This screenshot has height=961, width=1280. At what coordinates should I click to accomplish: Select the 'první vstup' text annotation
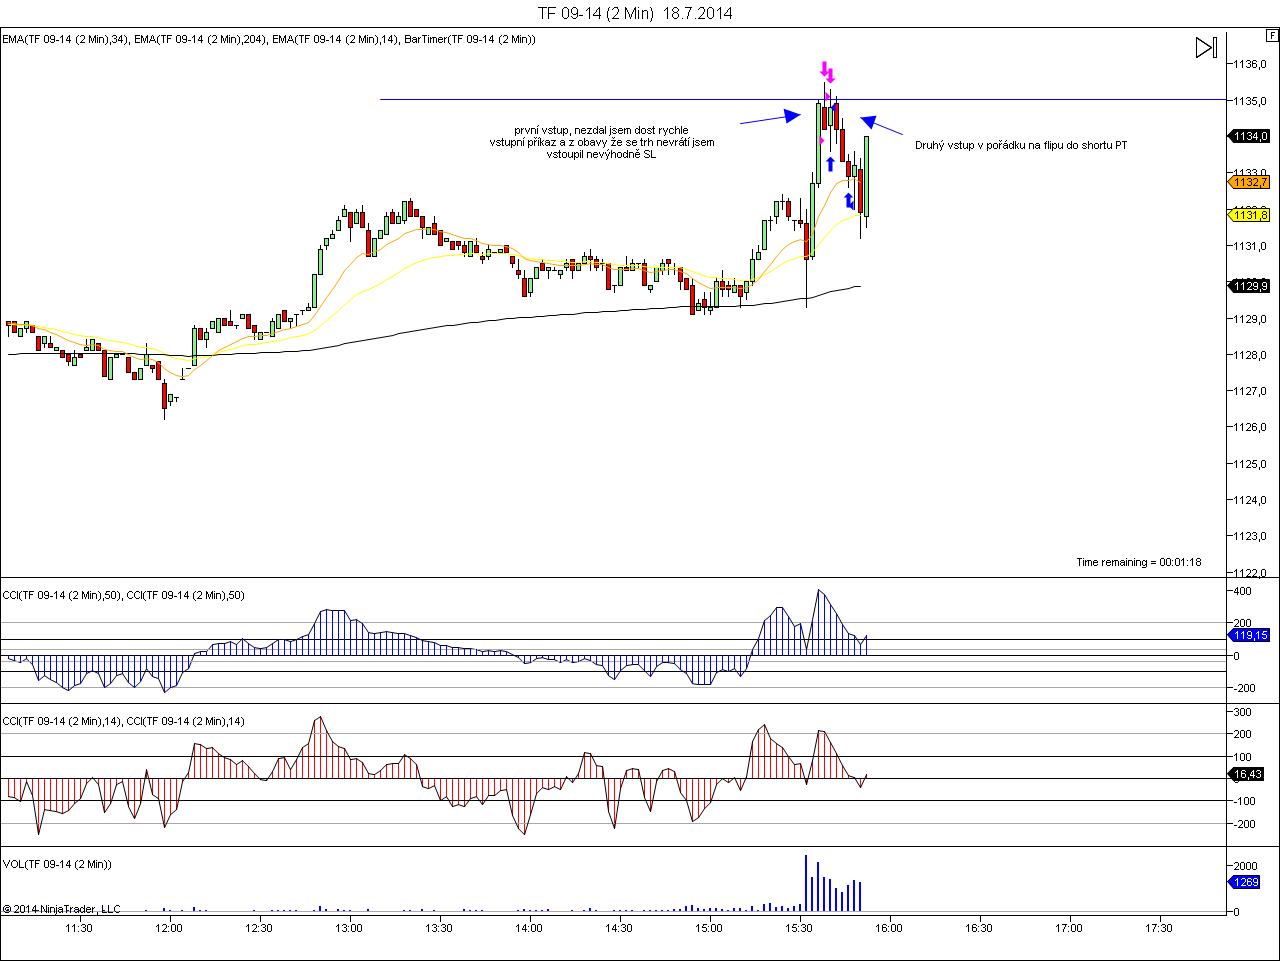click(602, 142)
